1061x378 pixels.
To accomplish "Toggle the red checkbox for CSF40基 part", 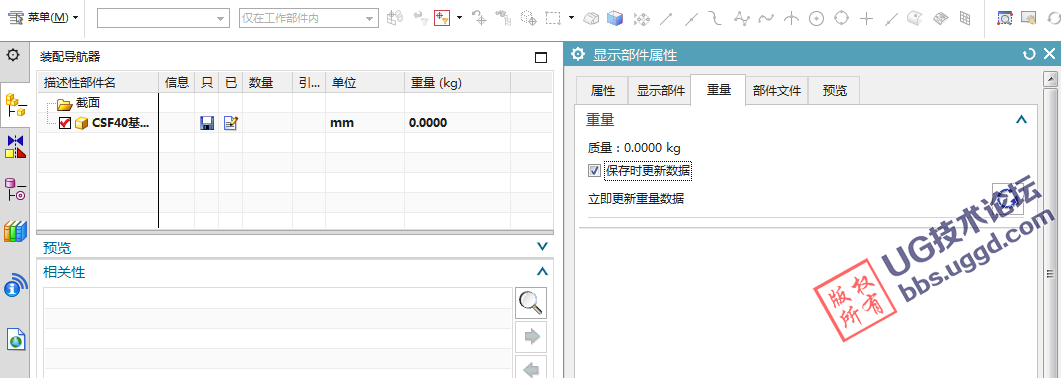I will click(x=66, y=123).
